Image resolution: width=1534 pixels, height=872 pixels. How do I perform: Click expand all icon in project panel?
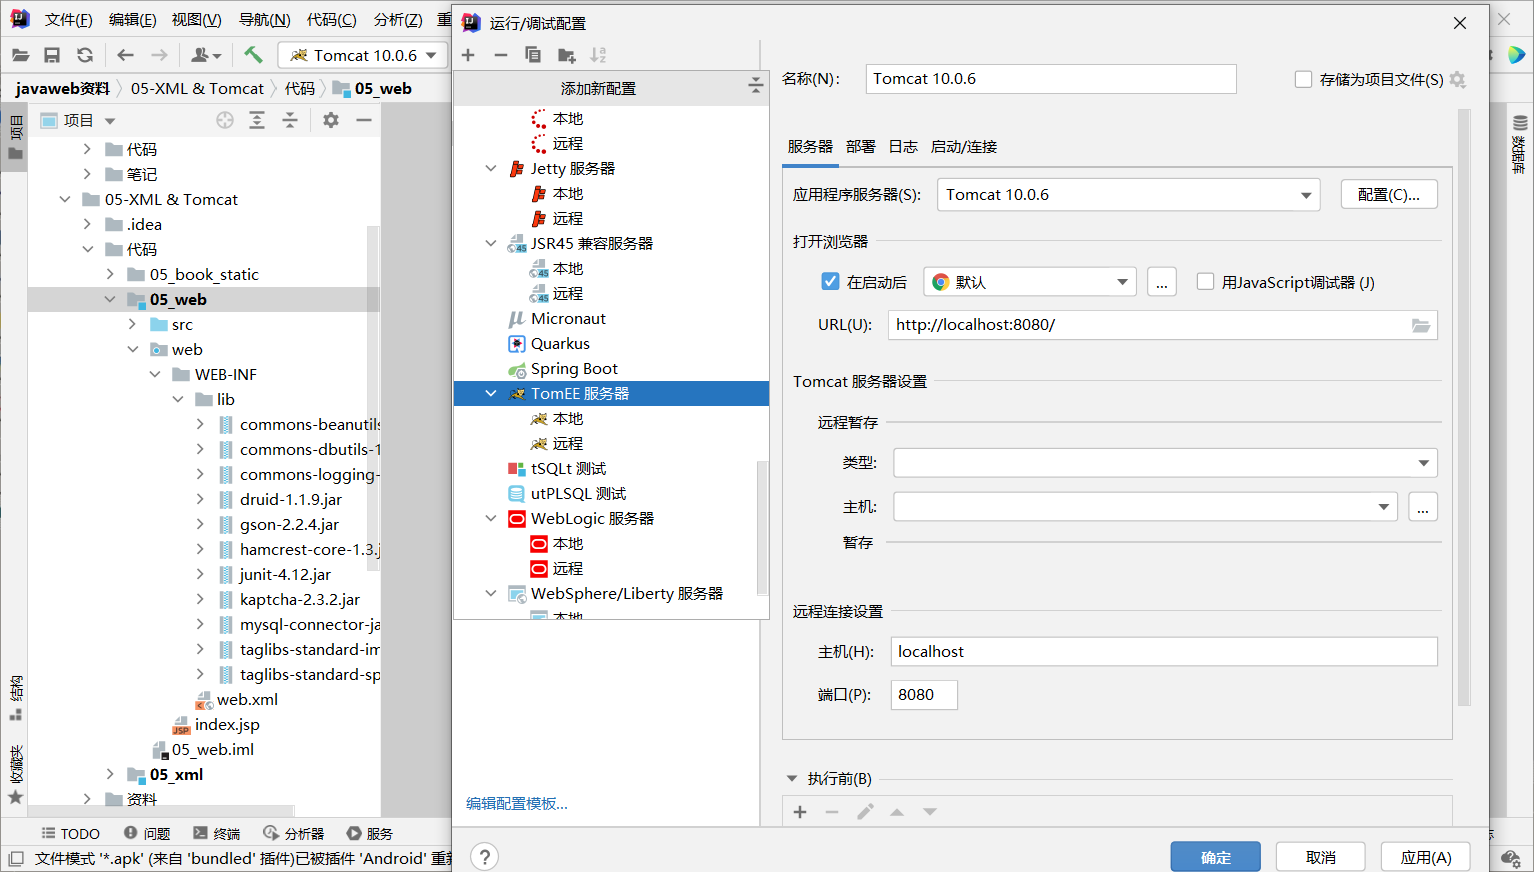point(257,120)
